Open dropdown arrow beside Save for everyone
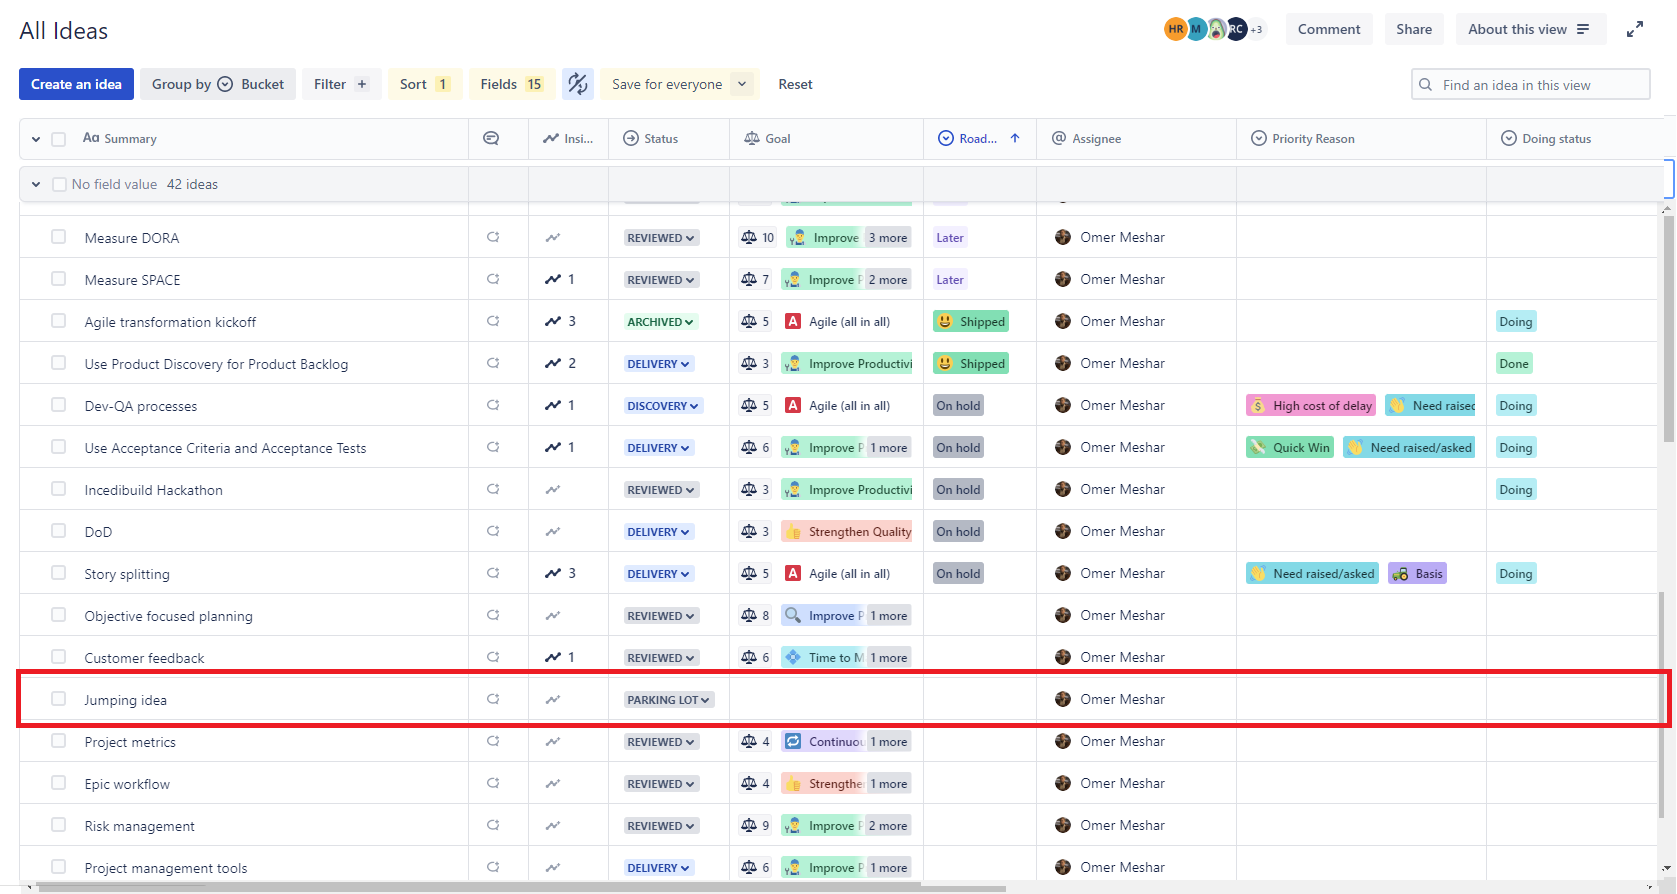This screenshot has width=1677, height=894. (x=742, y=84)
